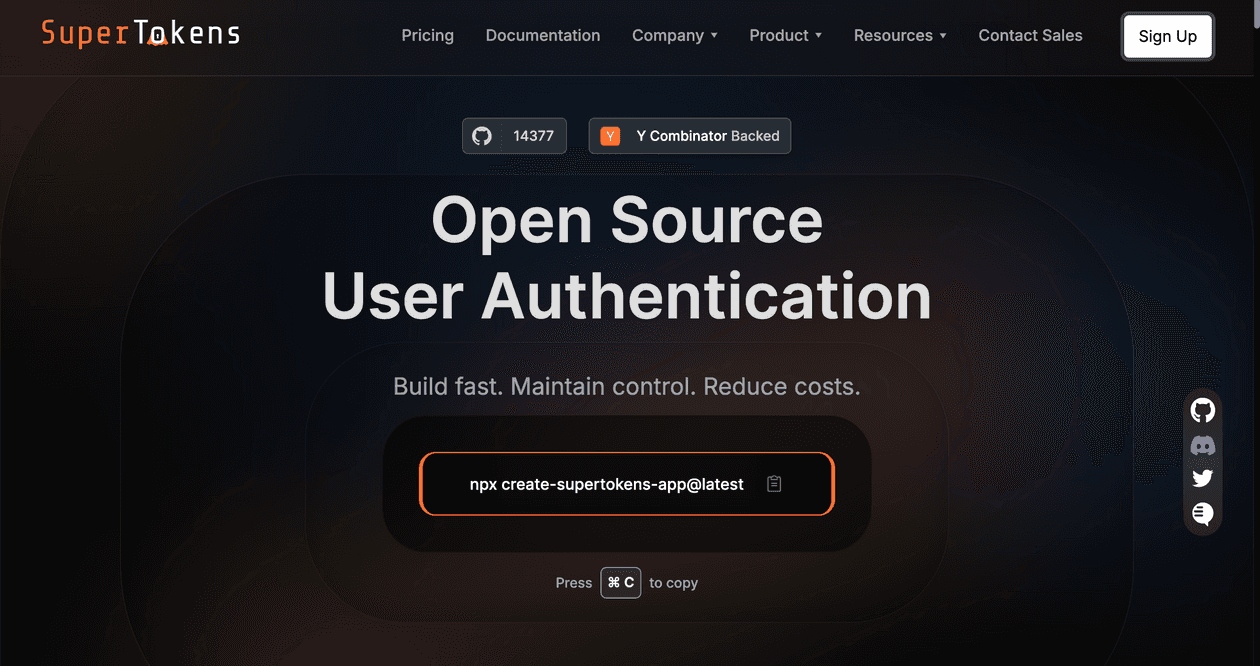This screenshot has height=666, width=1260.
Task: Click the orange Y Combinator logo
Action: pos(610,136)
